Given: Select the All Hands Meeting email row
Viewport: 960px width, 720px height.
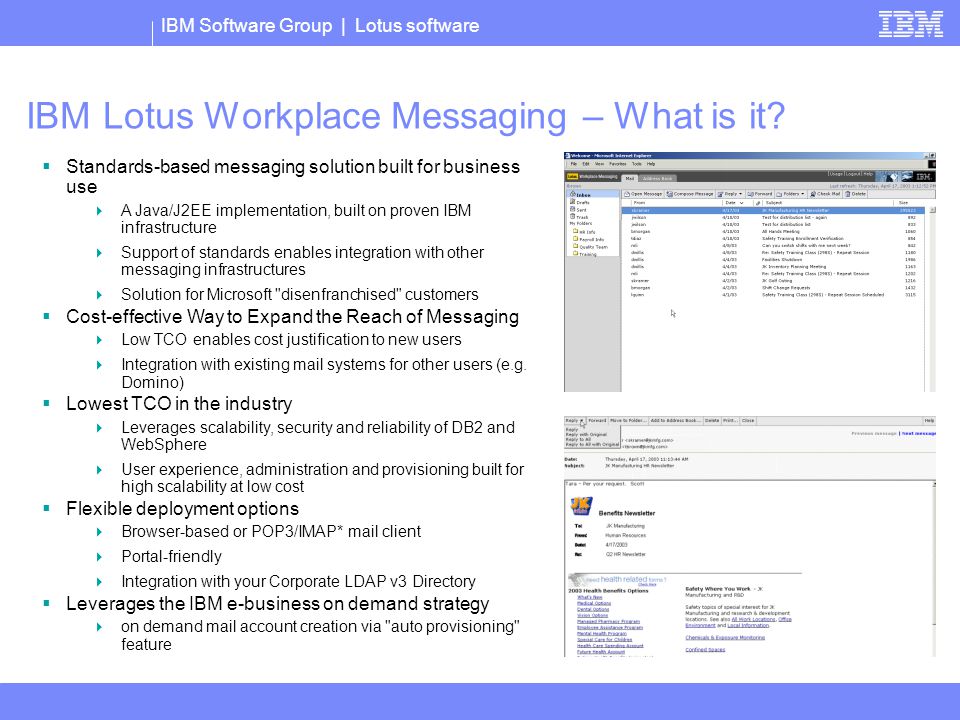Looking at the screenshot, I should [774, 231].
